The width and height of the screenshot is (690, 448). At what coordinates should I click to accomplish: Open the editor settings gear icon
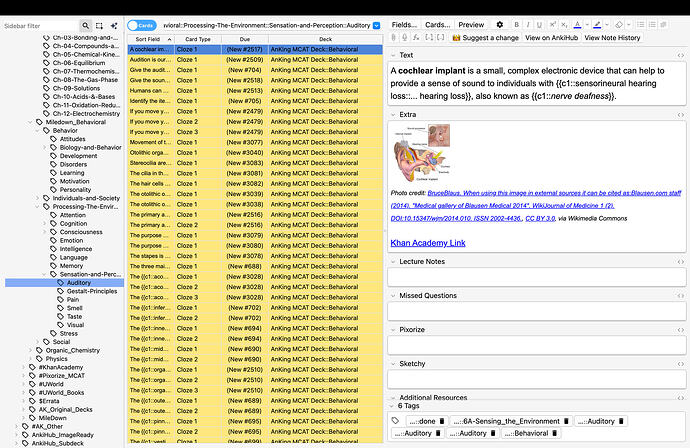[x=499, y=25]
